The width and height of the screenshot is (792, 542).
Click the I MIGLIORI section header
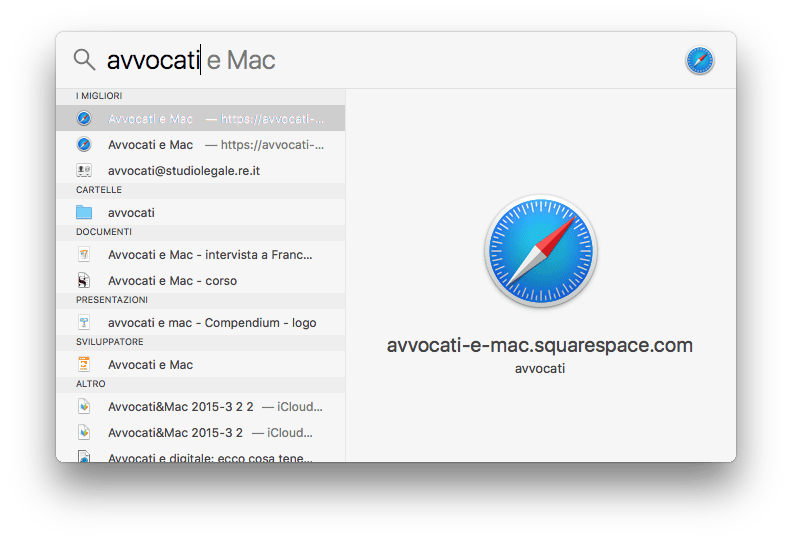click(x=99, y=96)
